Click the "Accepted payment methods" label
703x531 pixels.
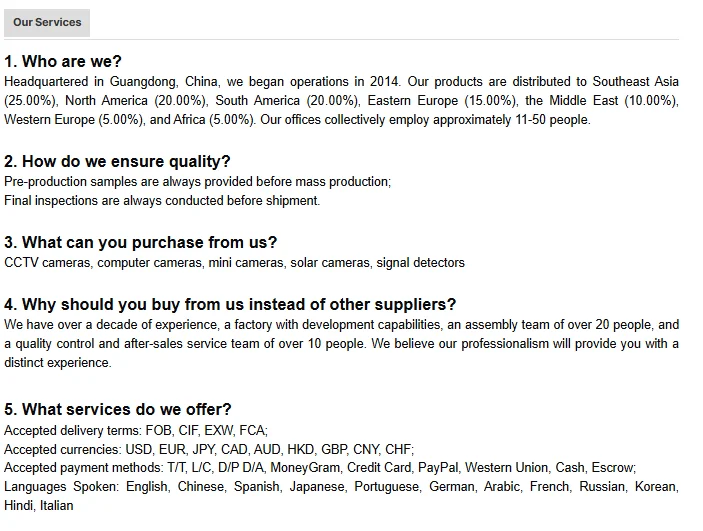tap(82, 467)
